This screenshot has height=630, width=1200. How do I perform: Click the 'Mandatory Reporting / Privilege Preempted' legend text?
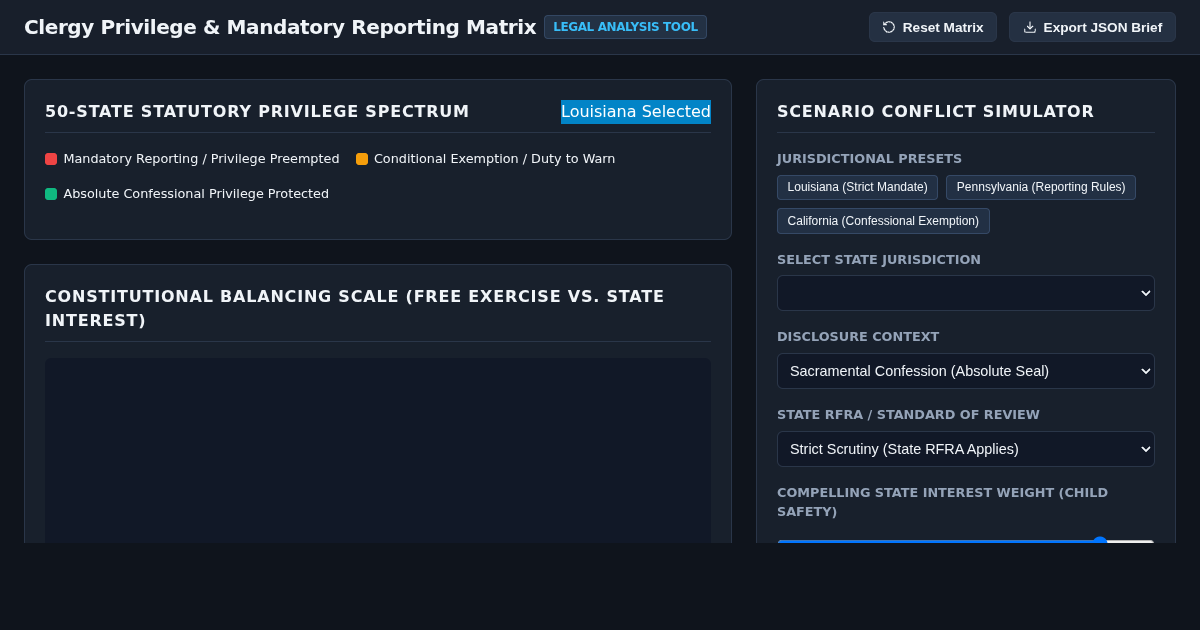(201, 159)
